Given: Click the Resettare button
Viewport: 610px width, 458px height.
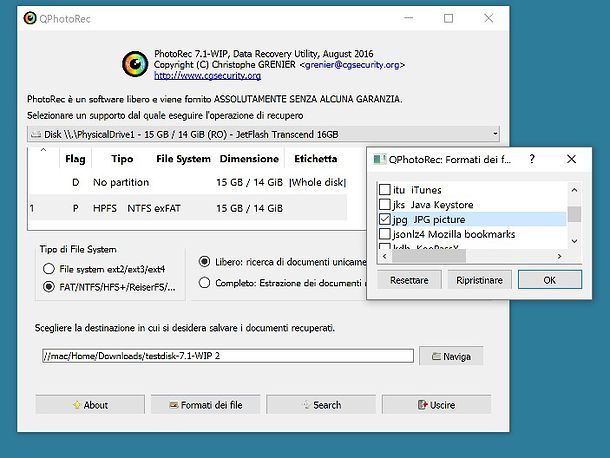Looking at the screenshot, I should 409,280.
